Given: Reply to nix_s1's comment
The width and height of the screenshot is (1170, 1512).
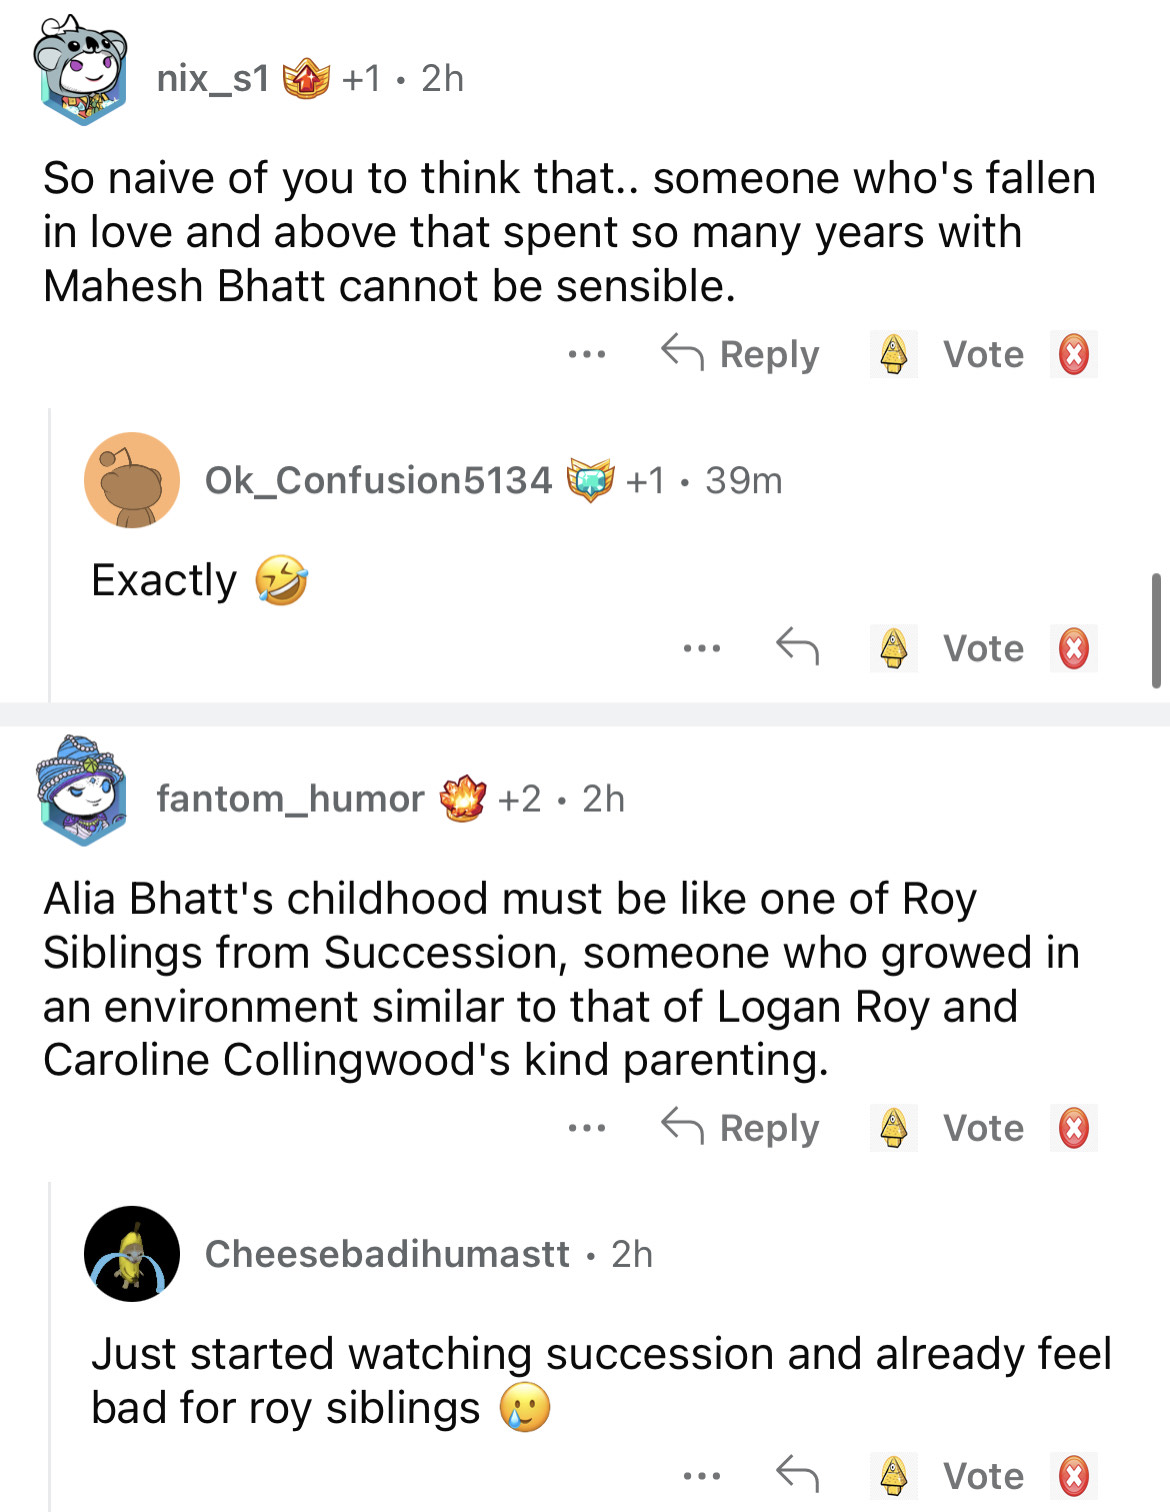Looking at the screenshot, I should coord(741,354).
